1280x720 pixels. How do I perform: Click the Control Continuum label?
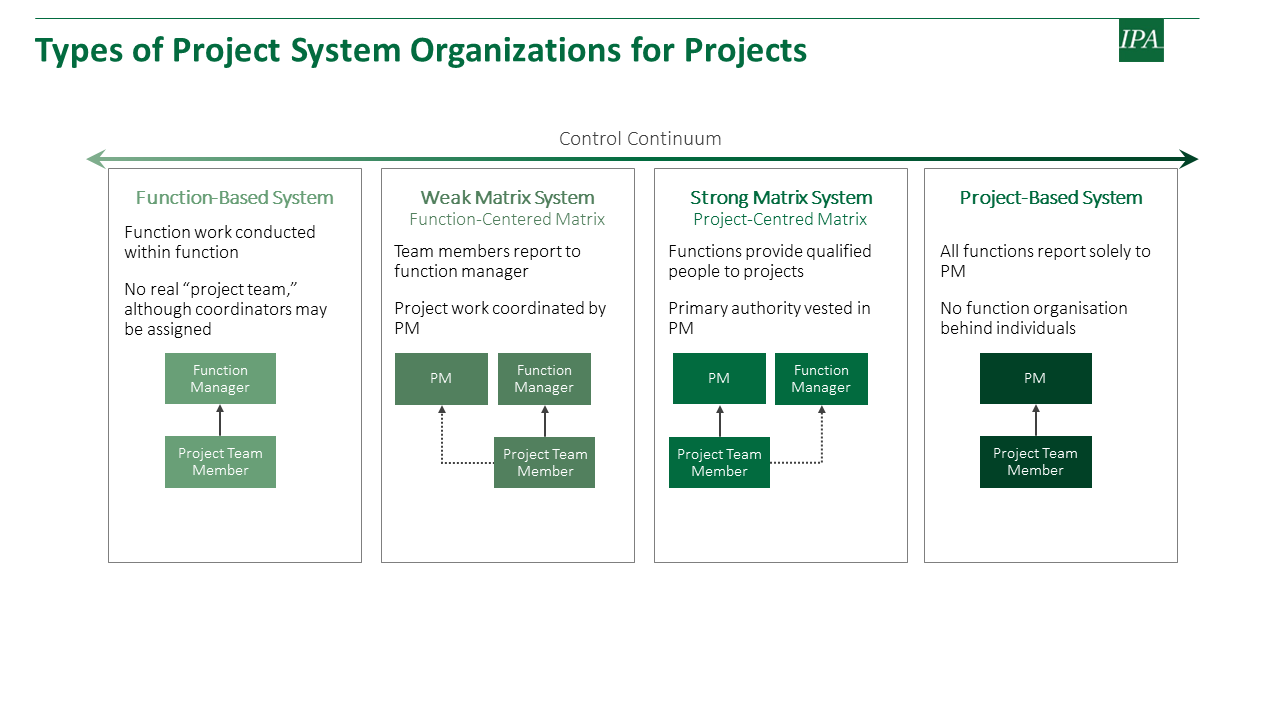pyautogui.click(x=640, y=139)
